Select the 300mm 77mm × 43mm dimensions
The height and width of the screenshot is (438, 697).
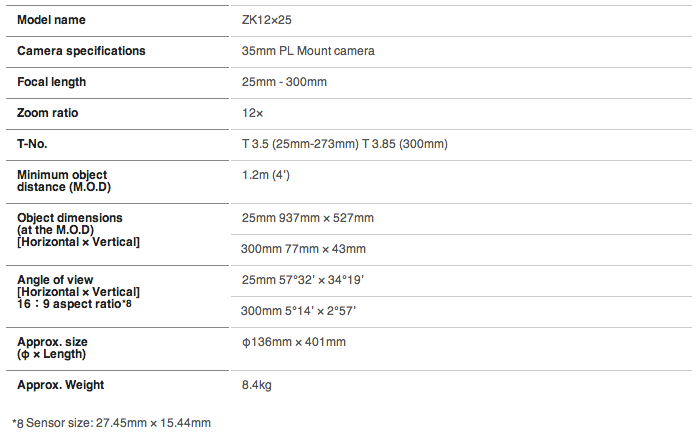pos(304,249)
